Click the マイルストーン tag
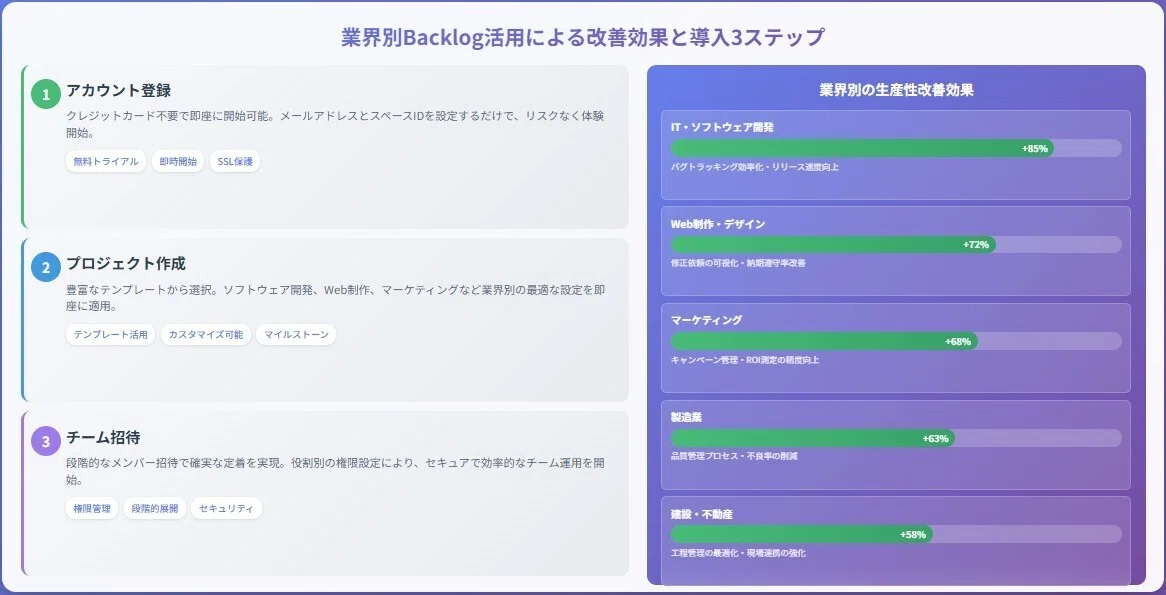This screenshot has height=595, width=1166. click(x=296, y=335)
